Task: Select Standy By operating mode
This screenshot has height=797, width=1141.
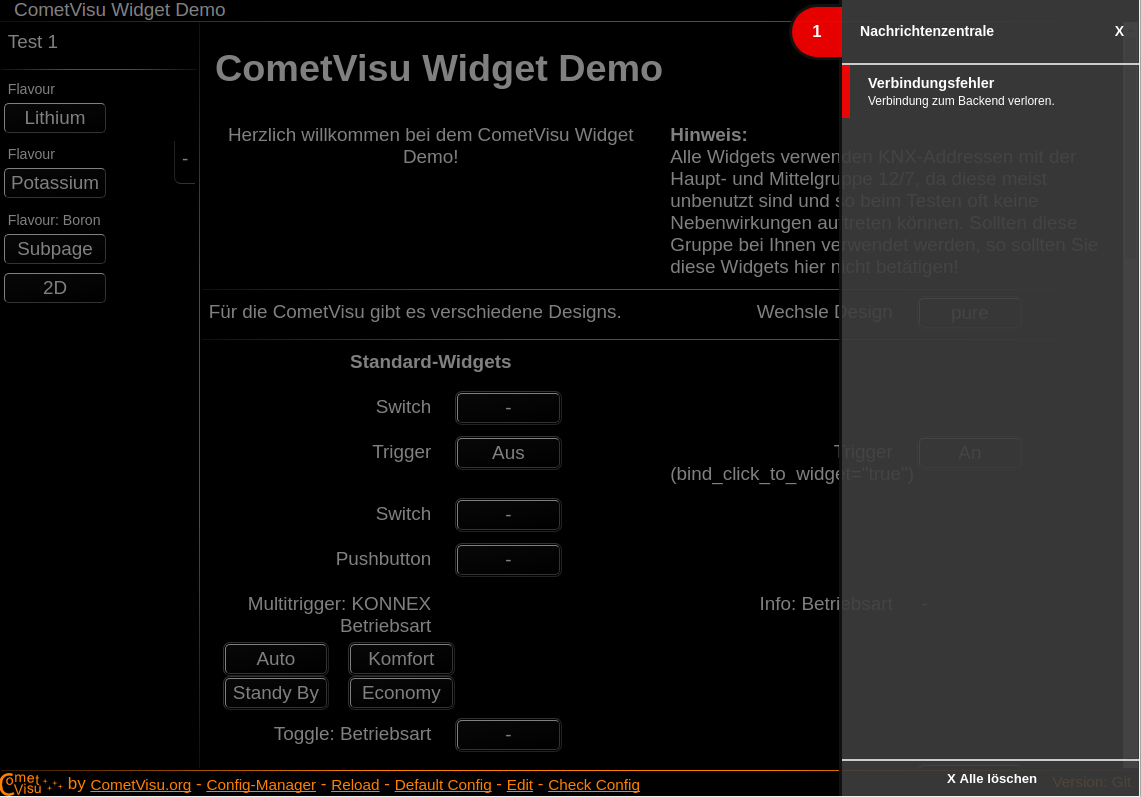Action: coord(276,693)
